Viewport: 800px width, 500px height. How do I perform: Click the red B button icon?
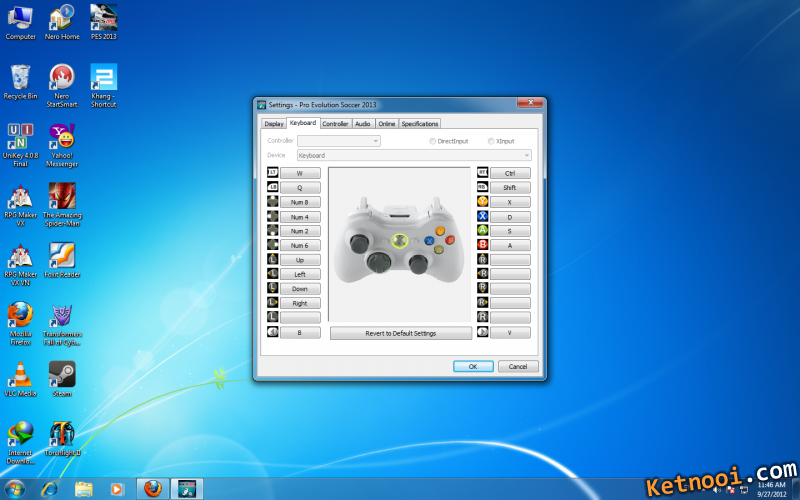point(482,245)
